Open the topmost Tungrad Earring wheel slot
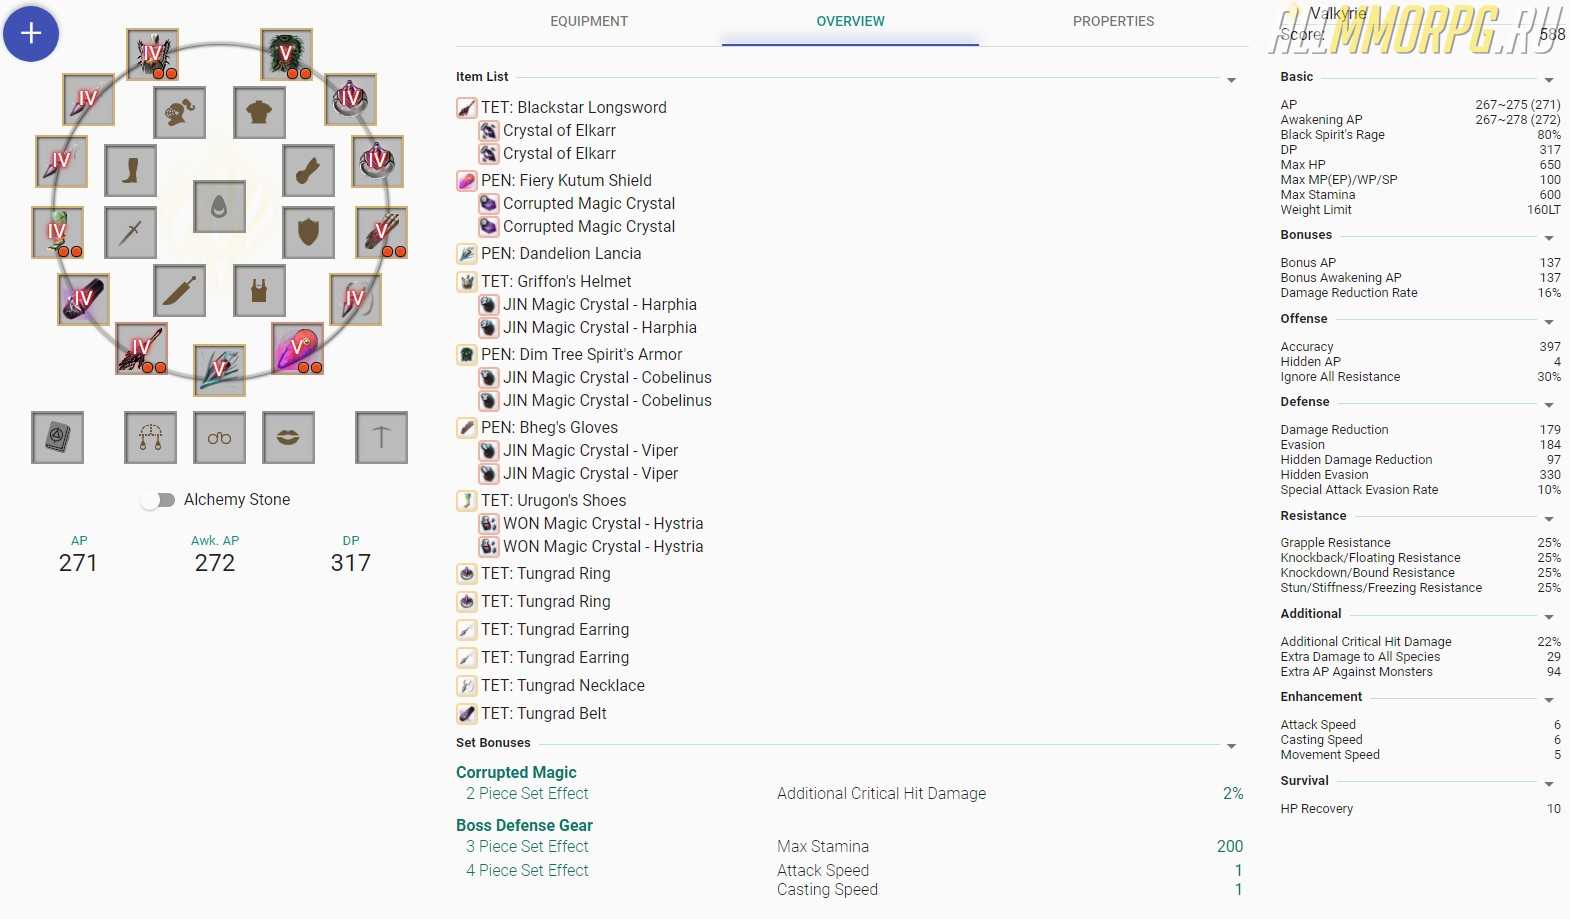This screenshot has height=919, width=1570. pyautogui.click(x=88, y=98)
